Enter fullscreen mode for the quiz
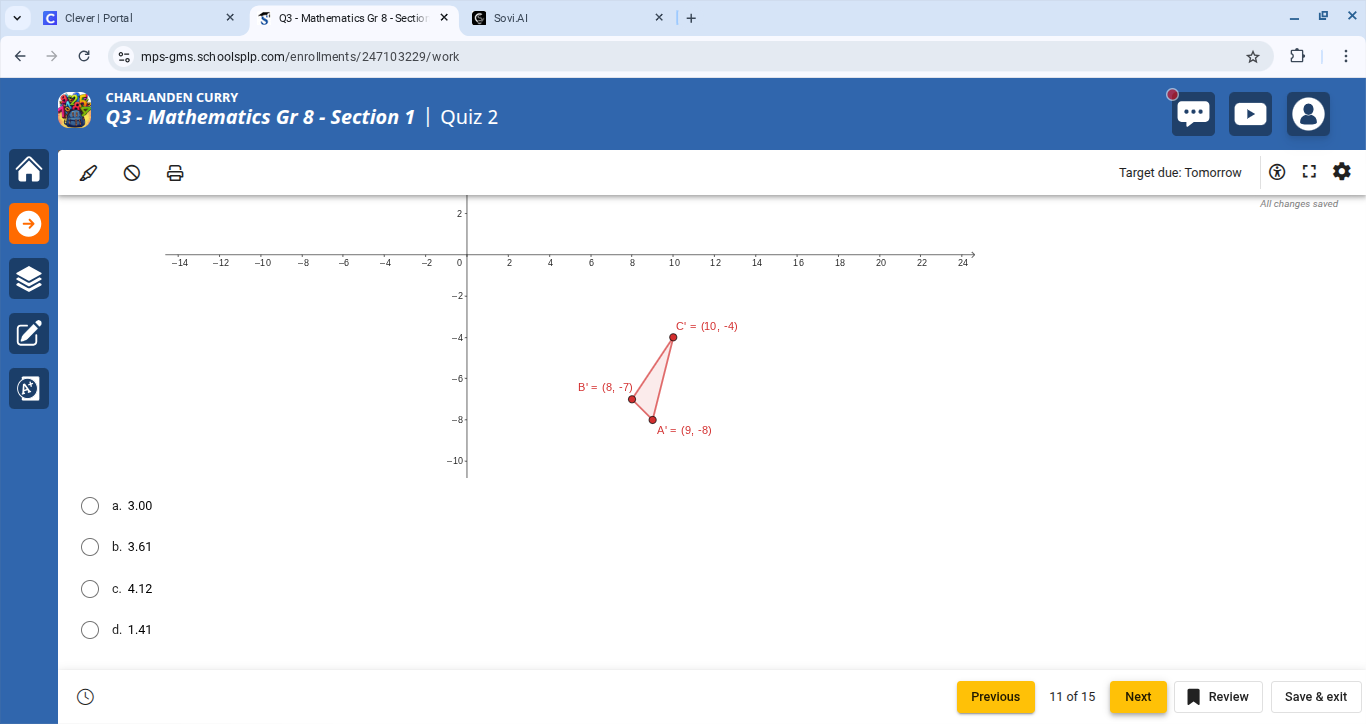This screenshot has width=1366, height=724. (1309, 172)
